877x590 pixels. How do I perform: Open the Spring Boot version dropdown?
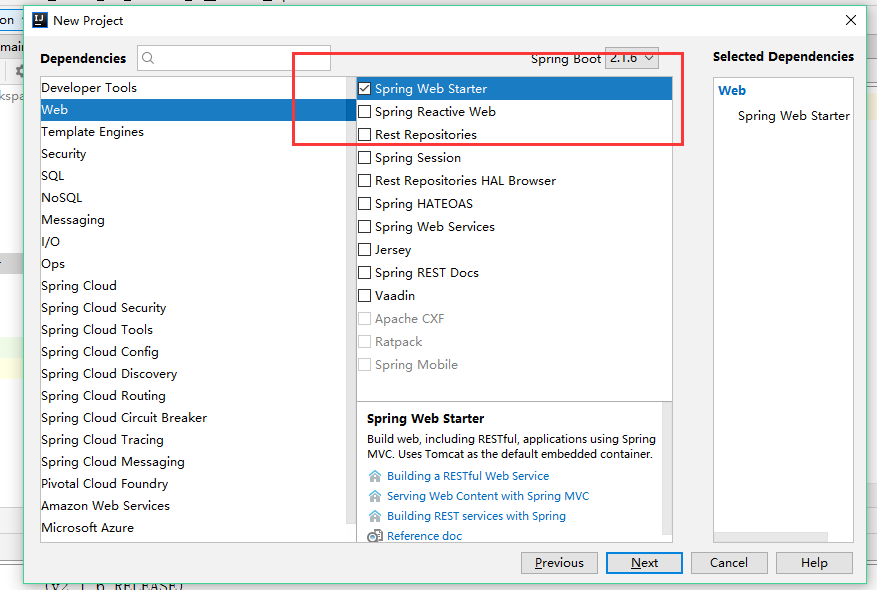click(x=632, y=58)
